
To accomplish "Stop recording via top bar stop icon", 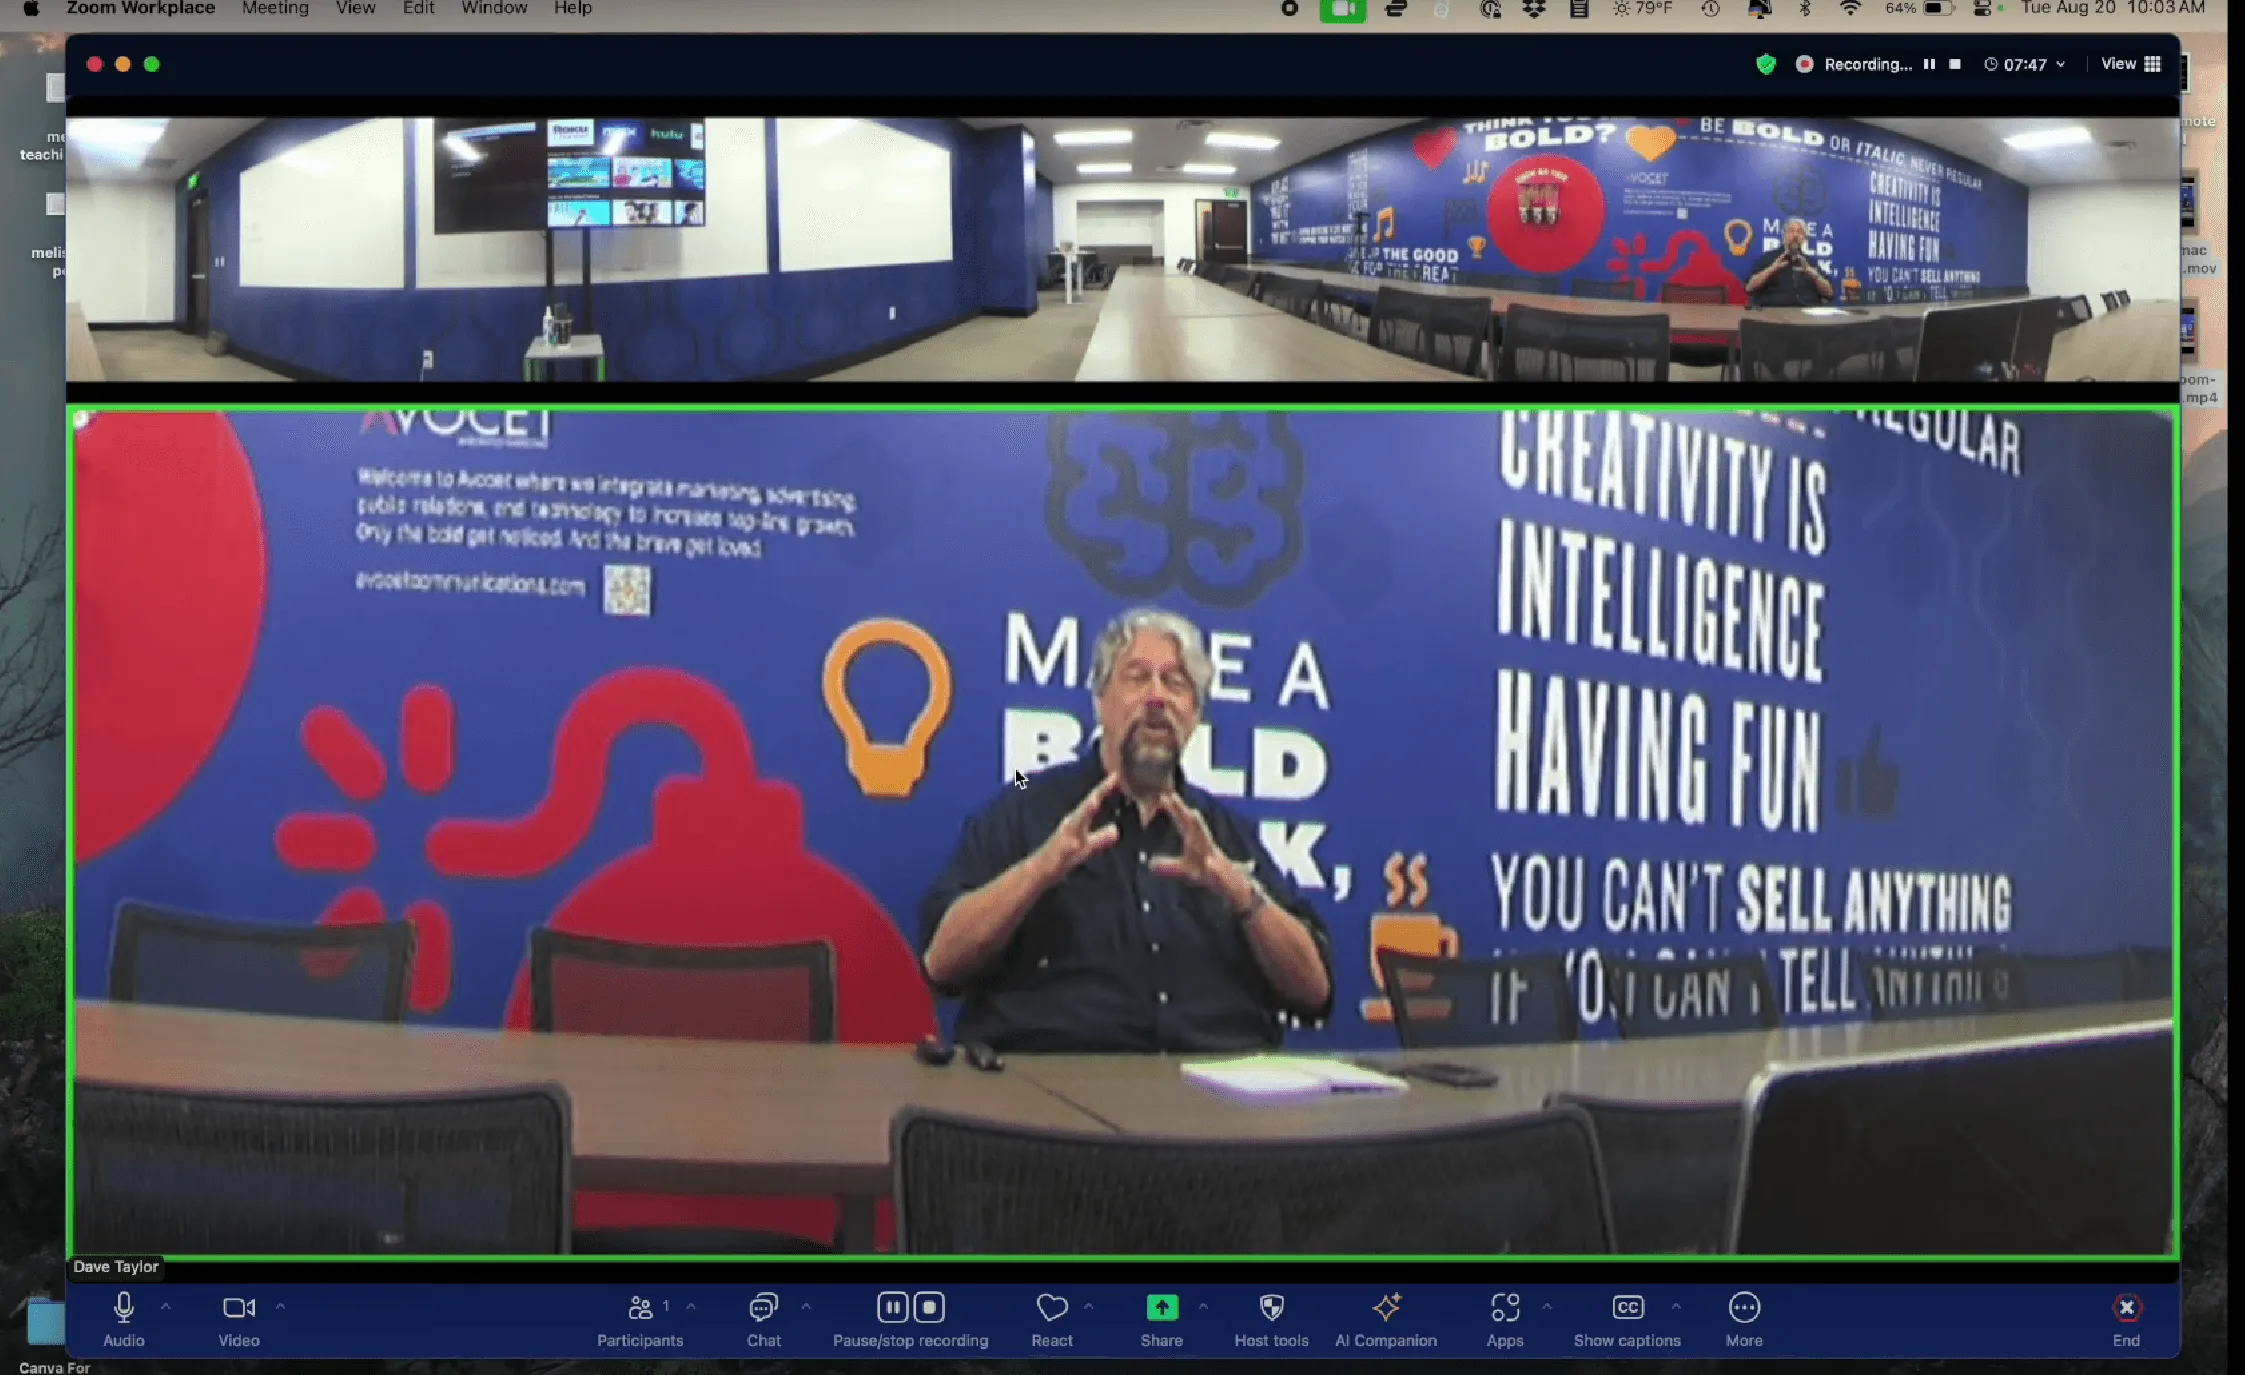I will tap(1955, 64).
